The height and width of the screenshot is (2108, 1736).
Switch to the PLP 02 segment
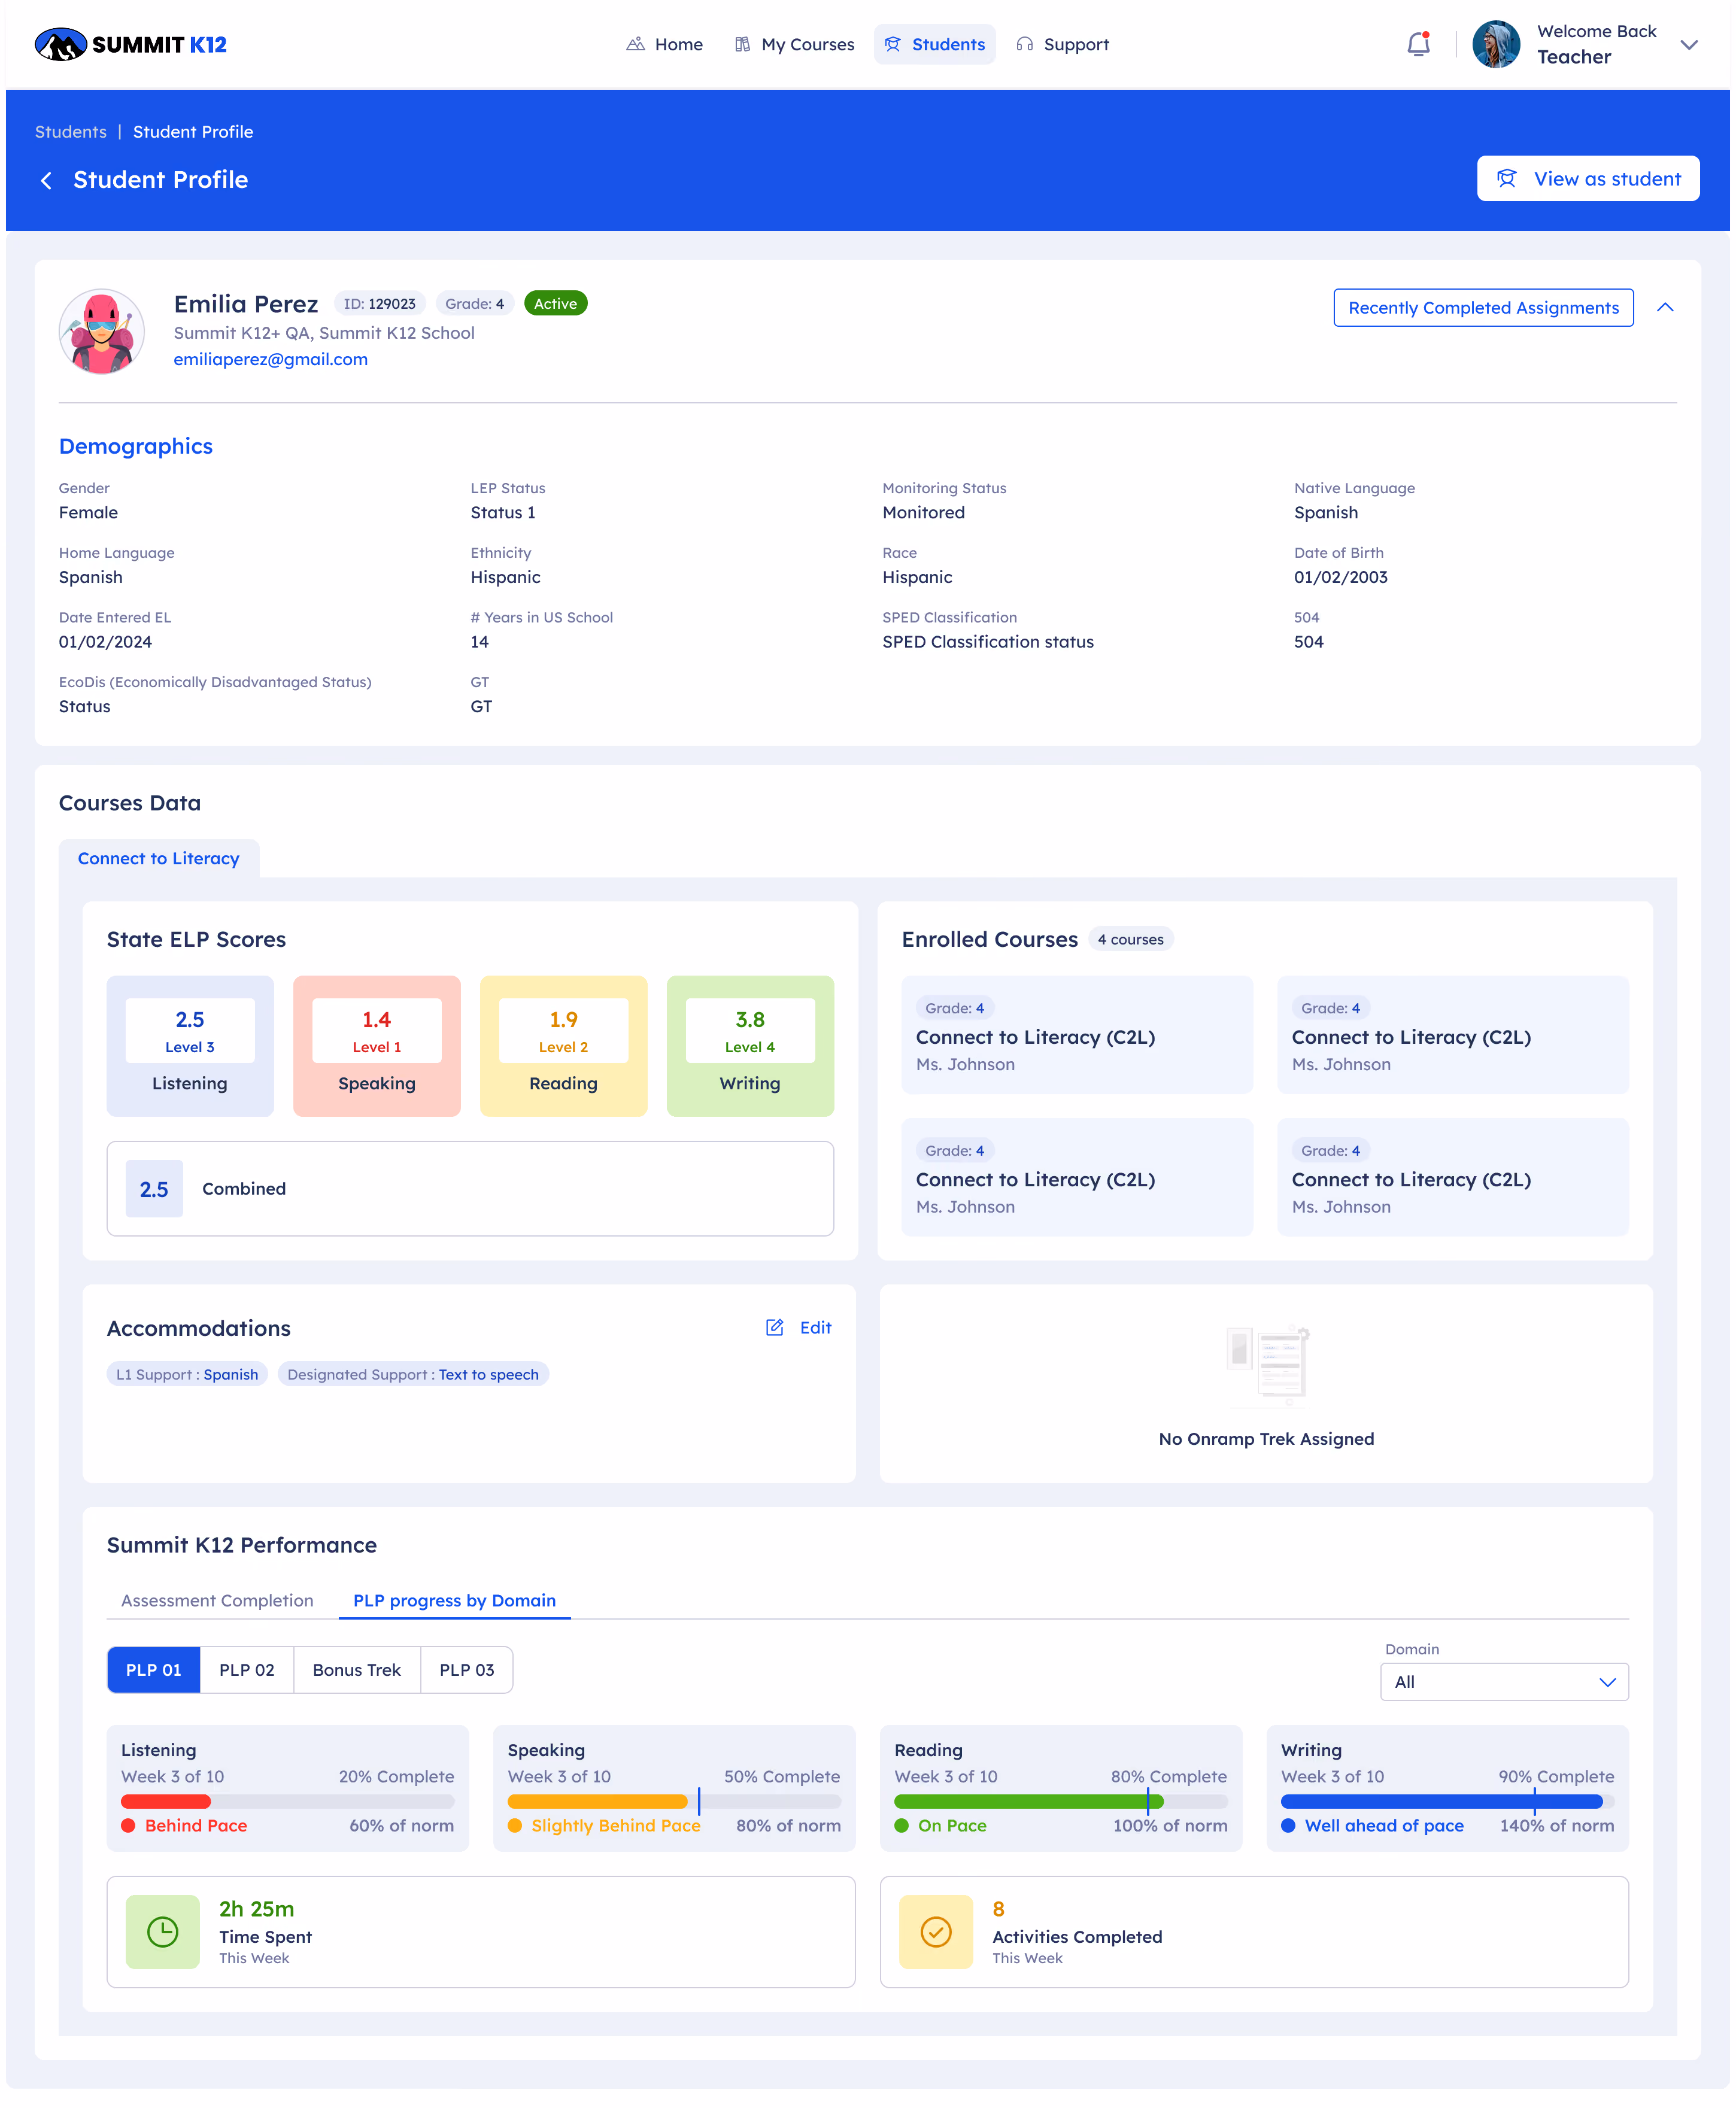(247, 1669)
